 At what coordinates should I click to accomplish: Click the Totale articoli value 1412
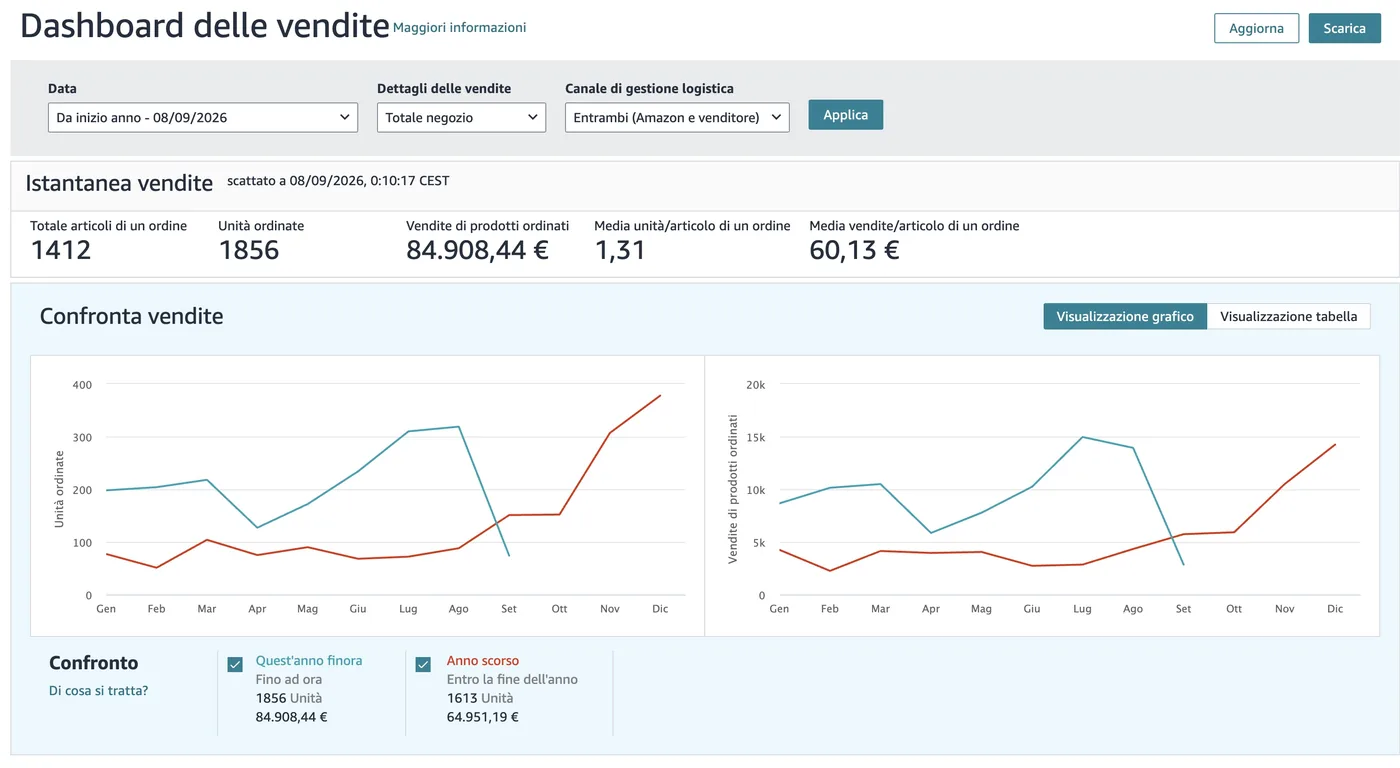(x=61, y=250)
